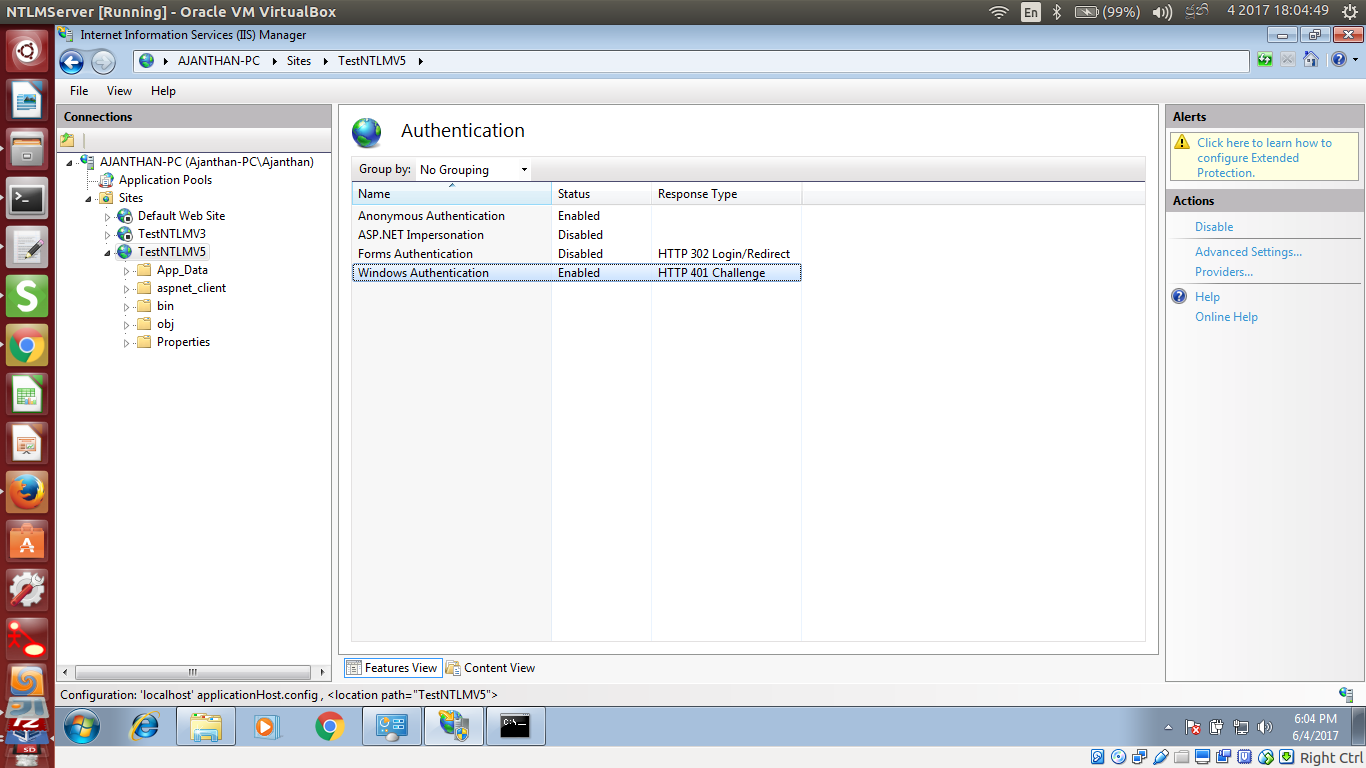Image resolution: width=1366 pixels, height=768 pixels.
Task: Click the Extended Protection alert link
Action: click(1264, 158)
